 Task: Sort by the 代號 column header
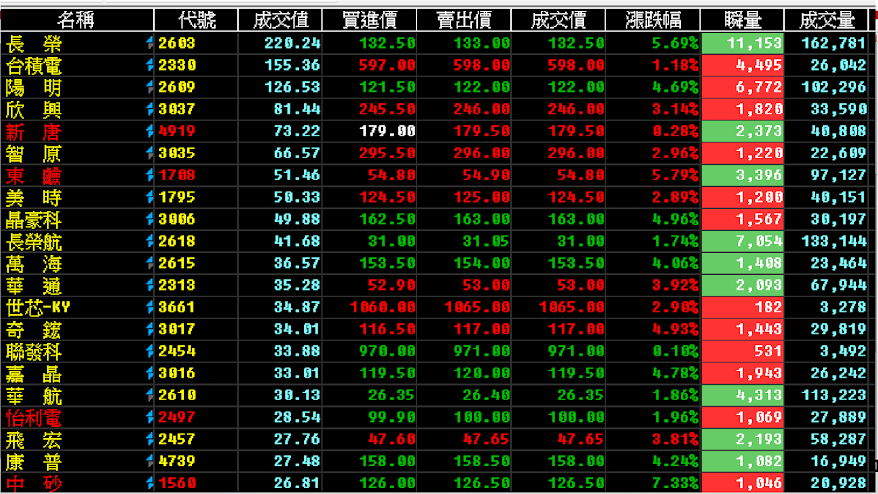197,21
